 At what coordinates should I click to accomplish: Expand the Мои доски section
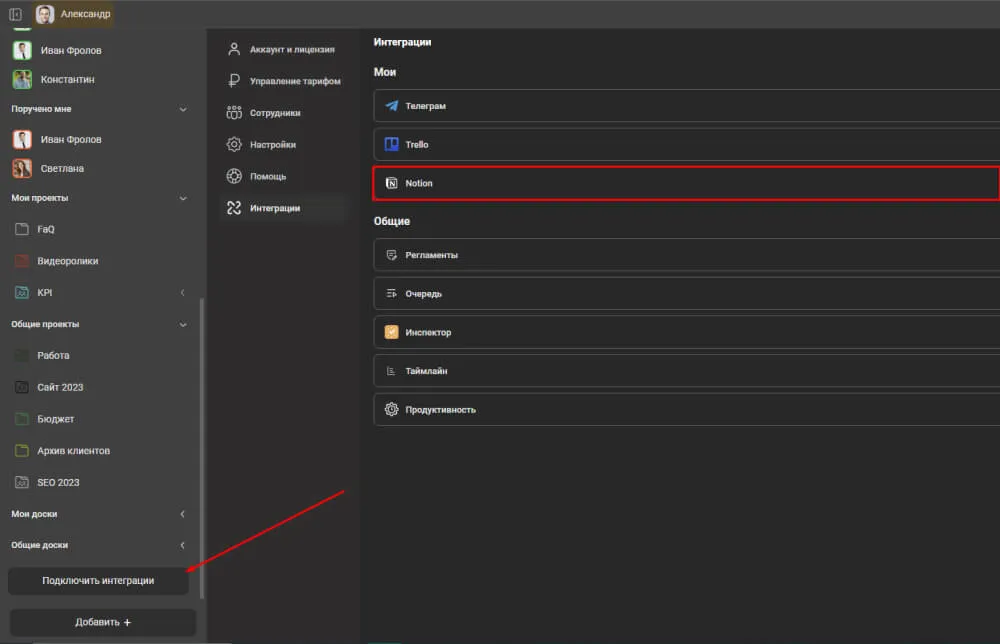pyautogui.click(x=182, y=514)
